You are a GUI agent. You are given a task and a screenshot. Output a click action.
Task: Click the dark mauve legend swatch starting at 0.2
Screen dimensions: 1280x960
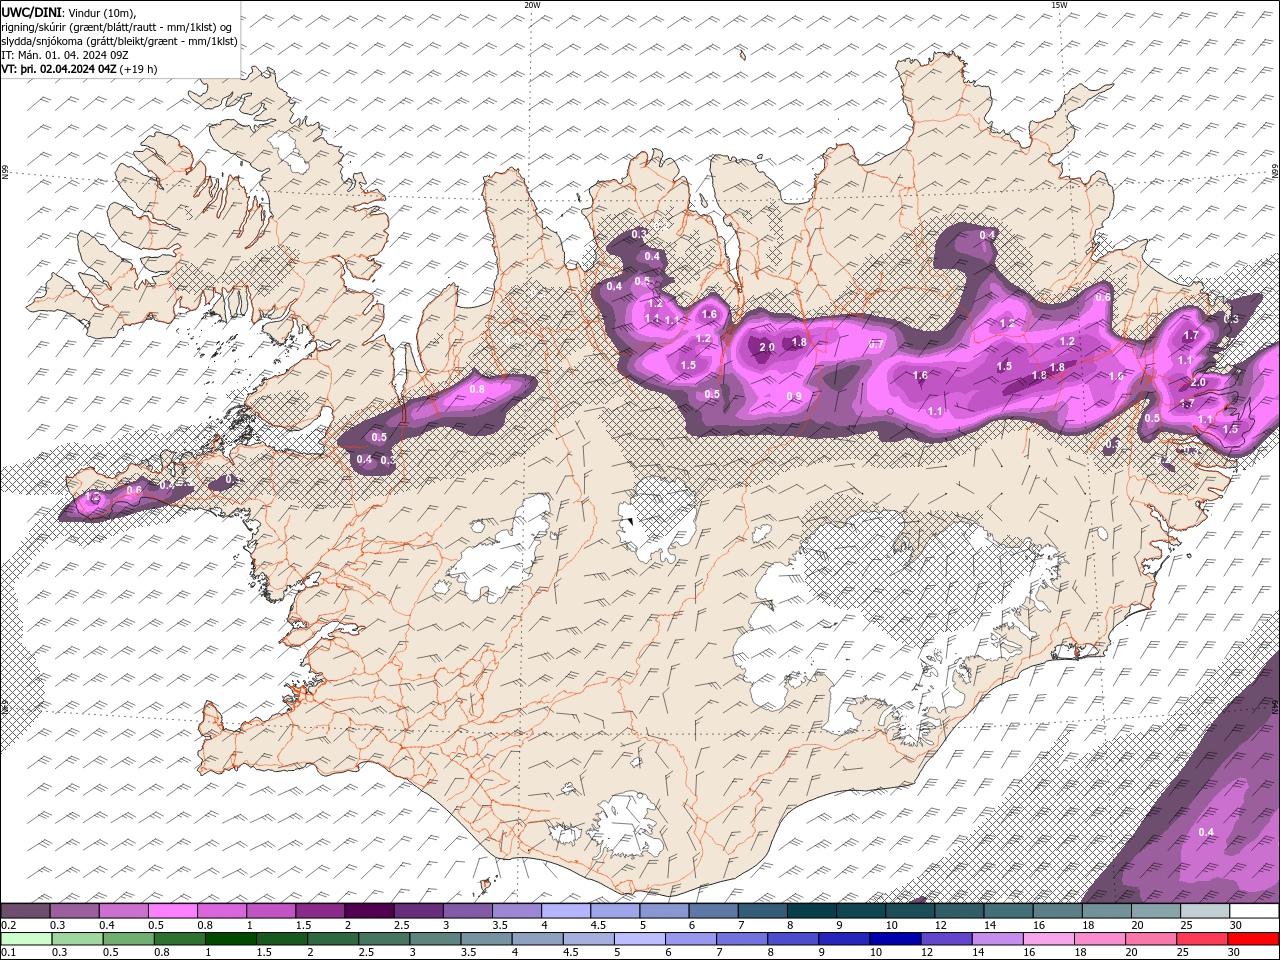click(25, 911)
